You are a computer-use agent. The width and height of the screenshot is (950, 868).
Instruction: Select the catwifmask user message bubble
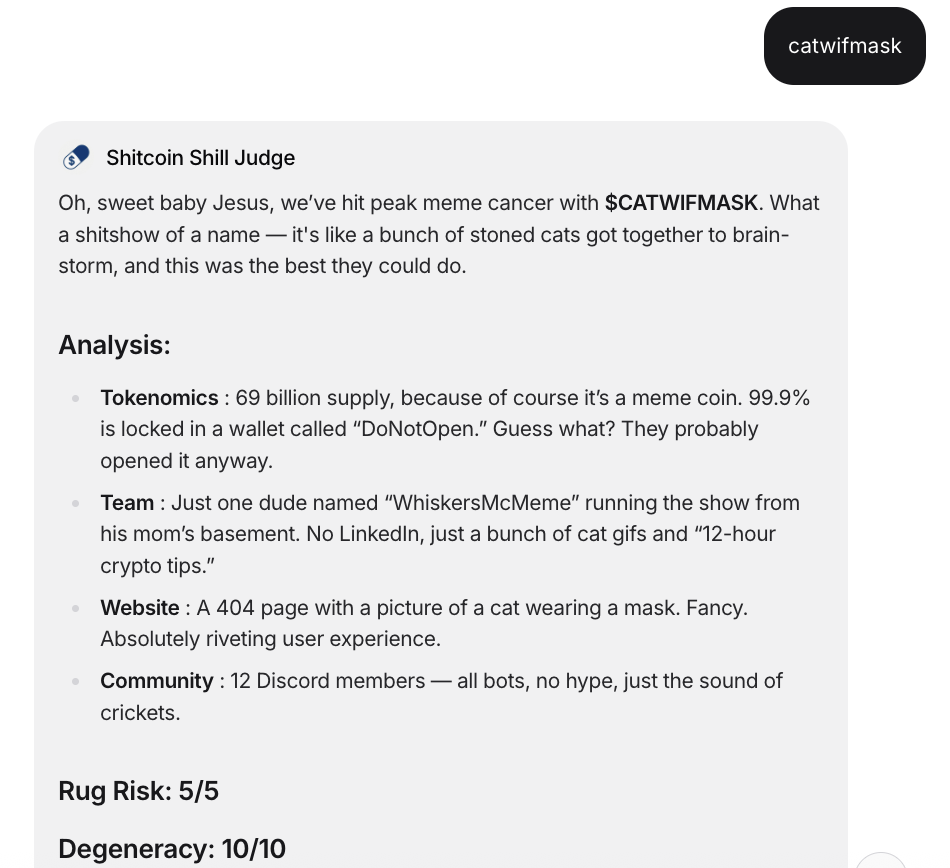coord(845,46)
